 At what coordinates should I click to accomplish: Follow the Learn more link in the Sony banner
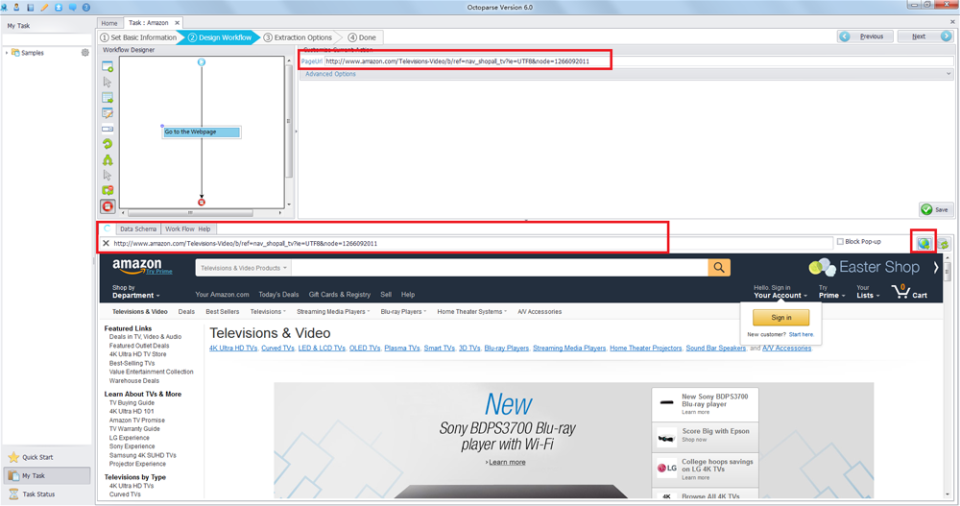click(506, 463)
